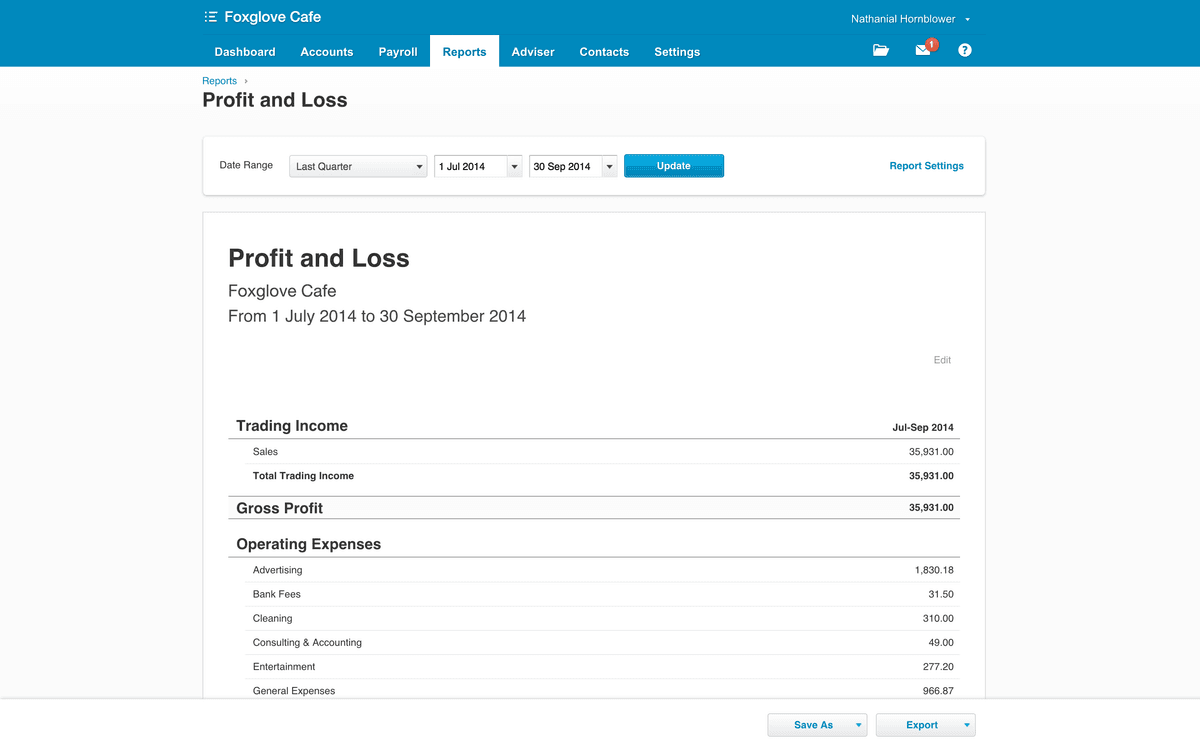Click the 1 Jul 2014 date field

[470, 166]
